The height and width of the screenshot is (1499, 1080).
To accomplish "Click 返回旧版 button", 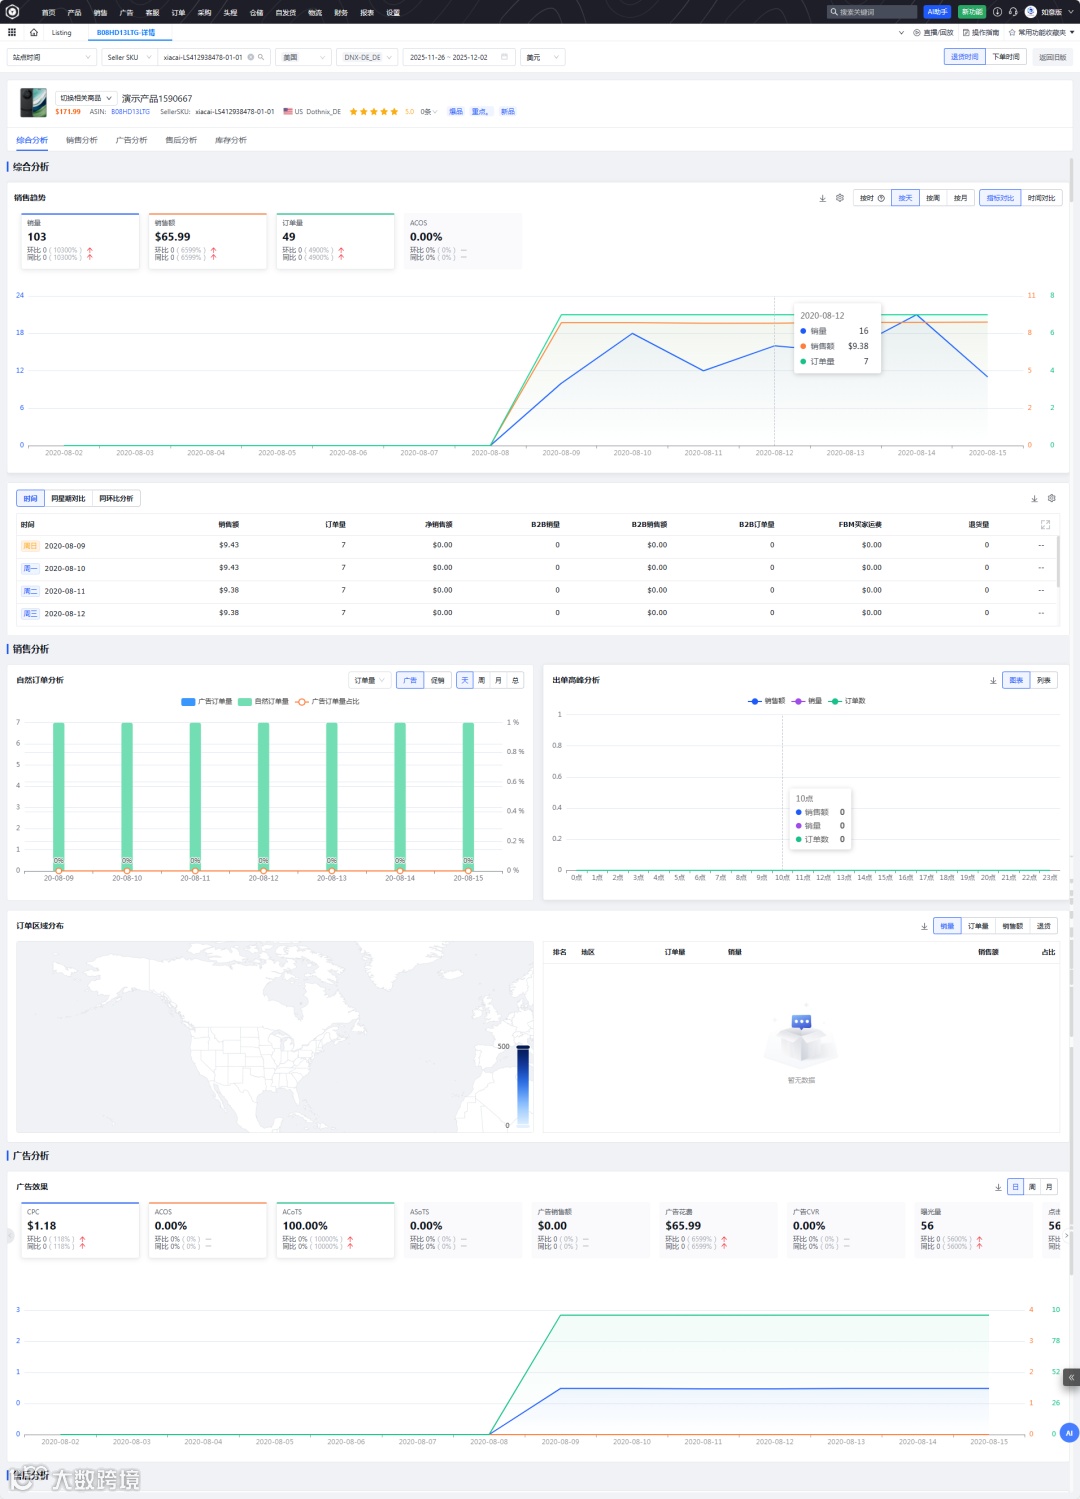I will tap(1052, 57).
